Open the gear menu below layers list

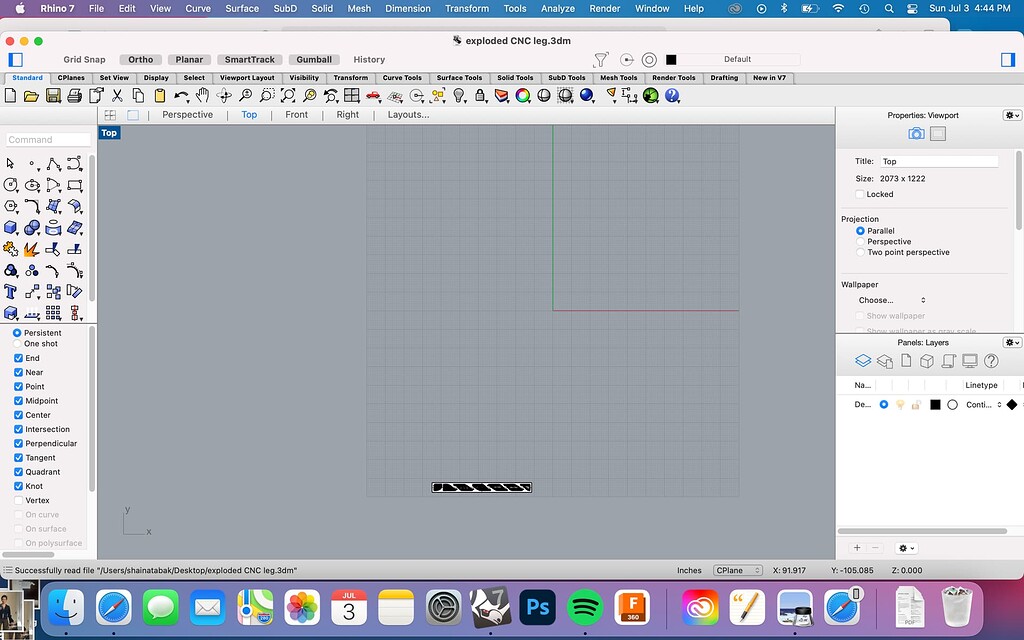[906, 549]
